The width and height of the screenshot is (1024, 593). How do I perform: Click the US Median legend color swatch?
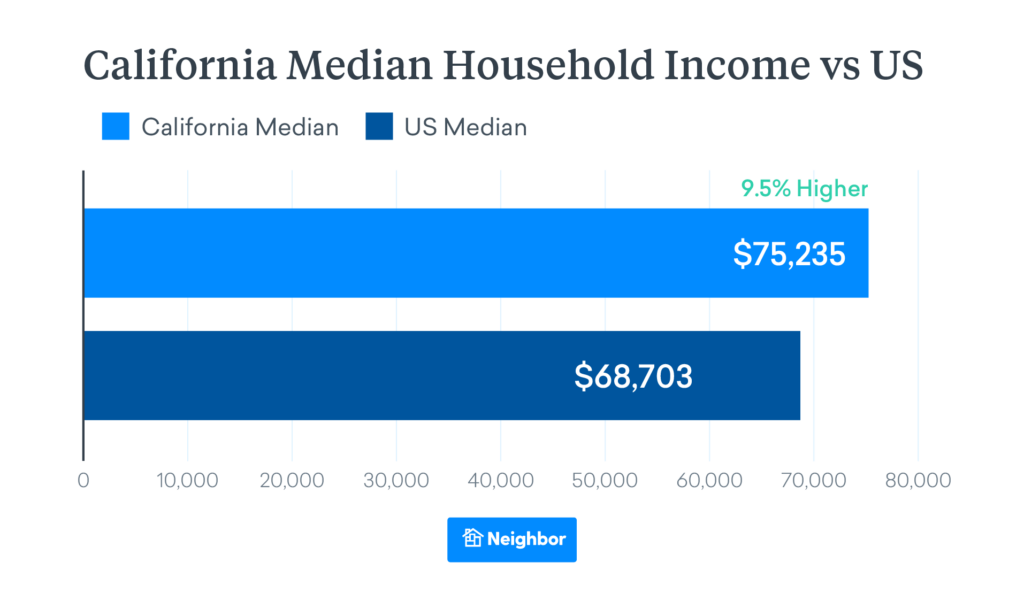point(379,127)
